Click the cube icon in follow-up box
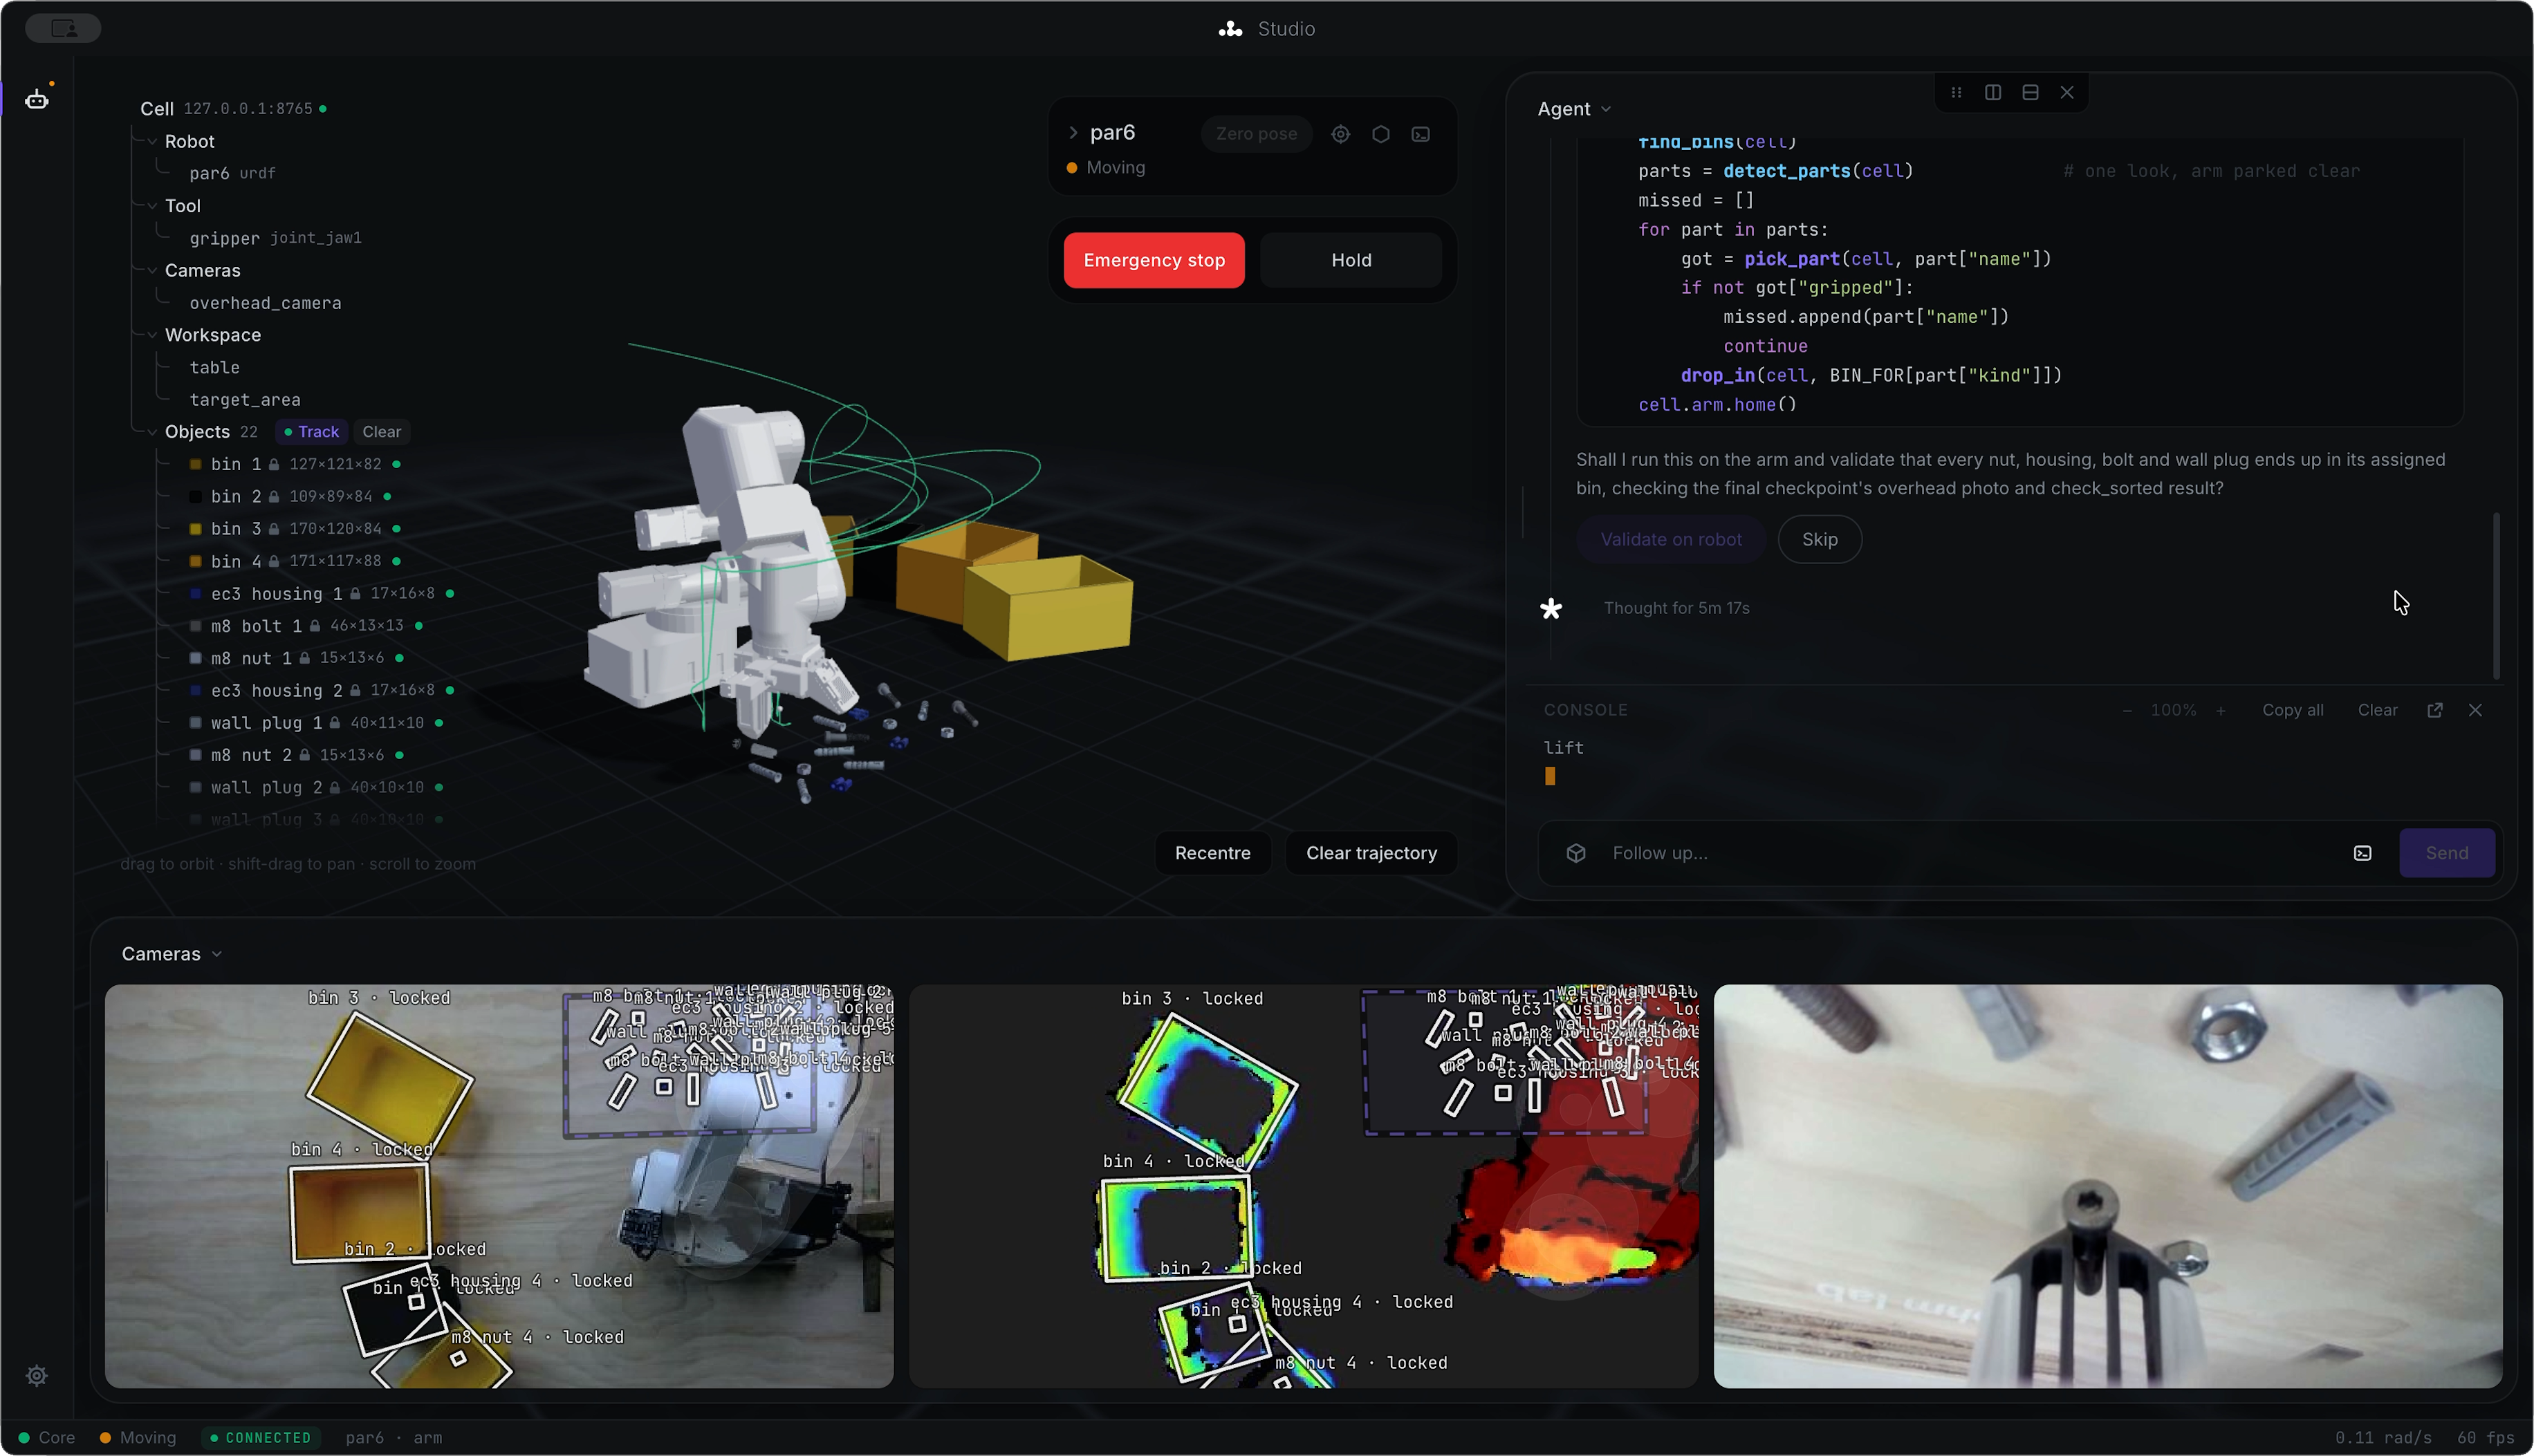 pos(1576,853)
